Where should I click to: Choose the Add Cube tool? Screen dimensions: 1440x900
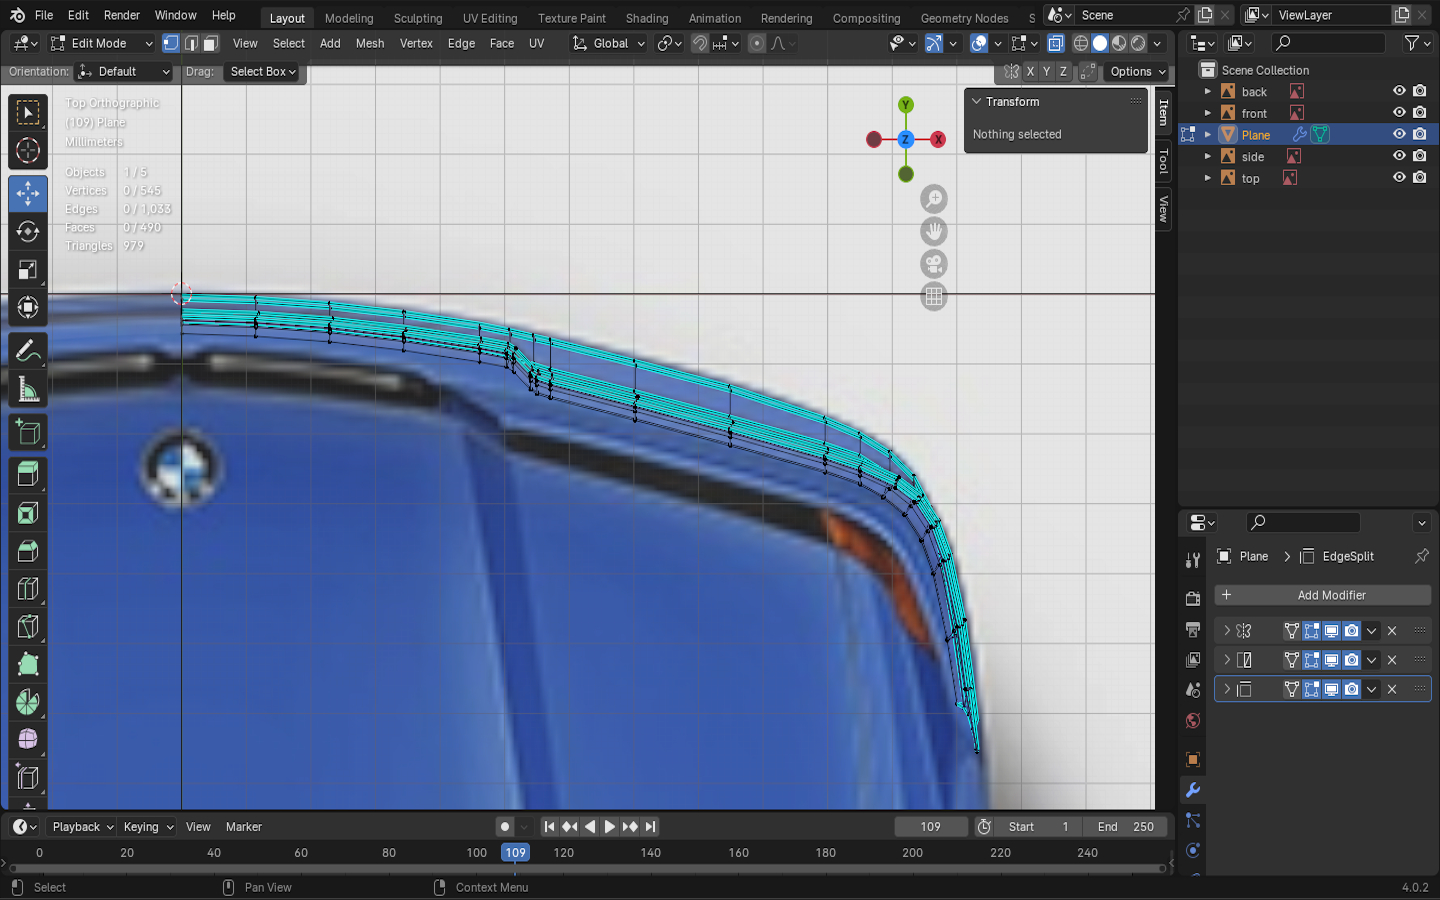28,432
